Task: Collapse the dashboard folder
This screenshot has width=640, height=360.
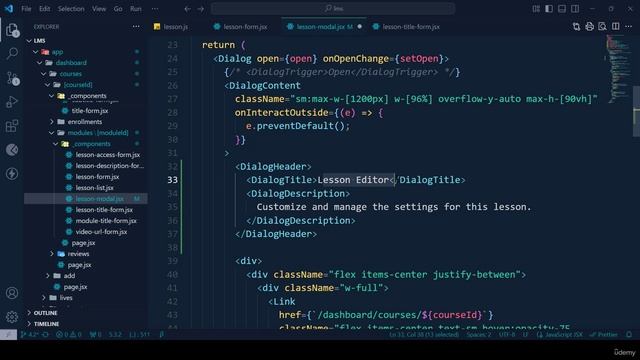Action: click(x=40, y=63)
